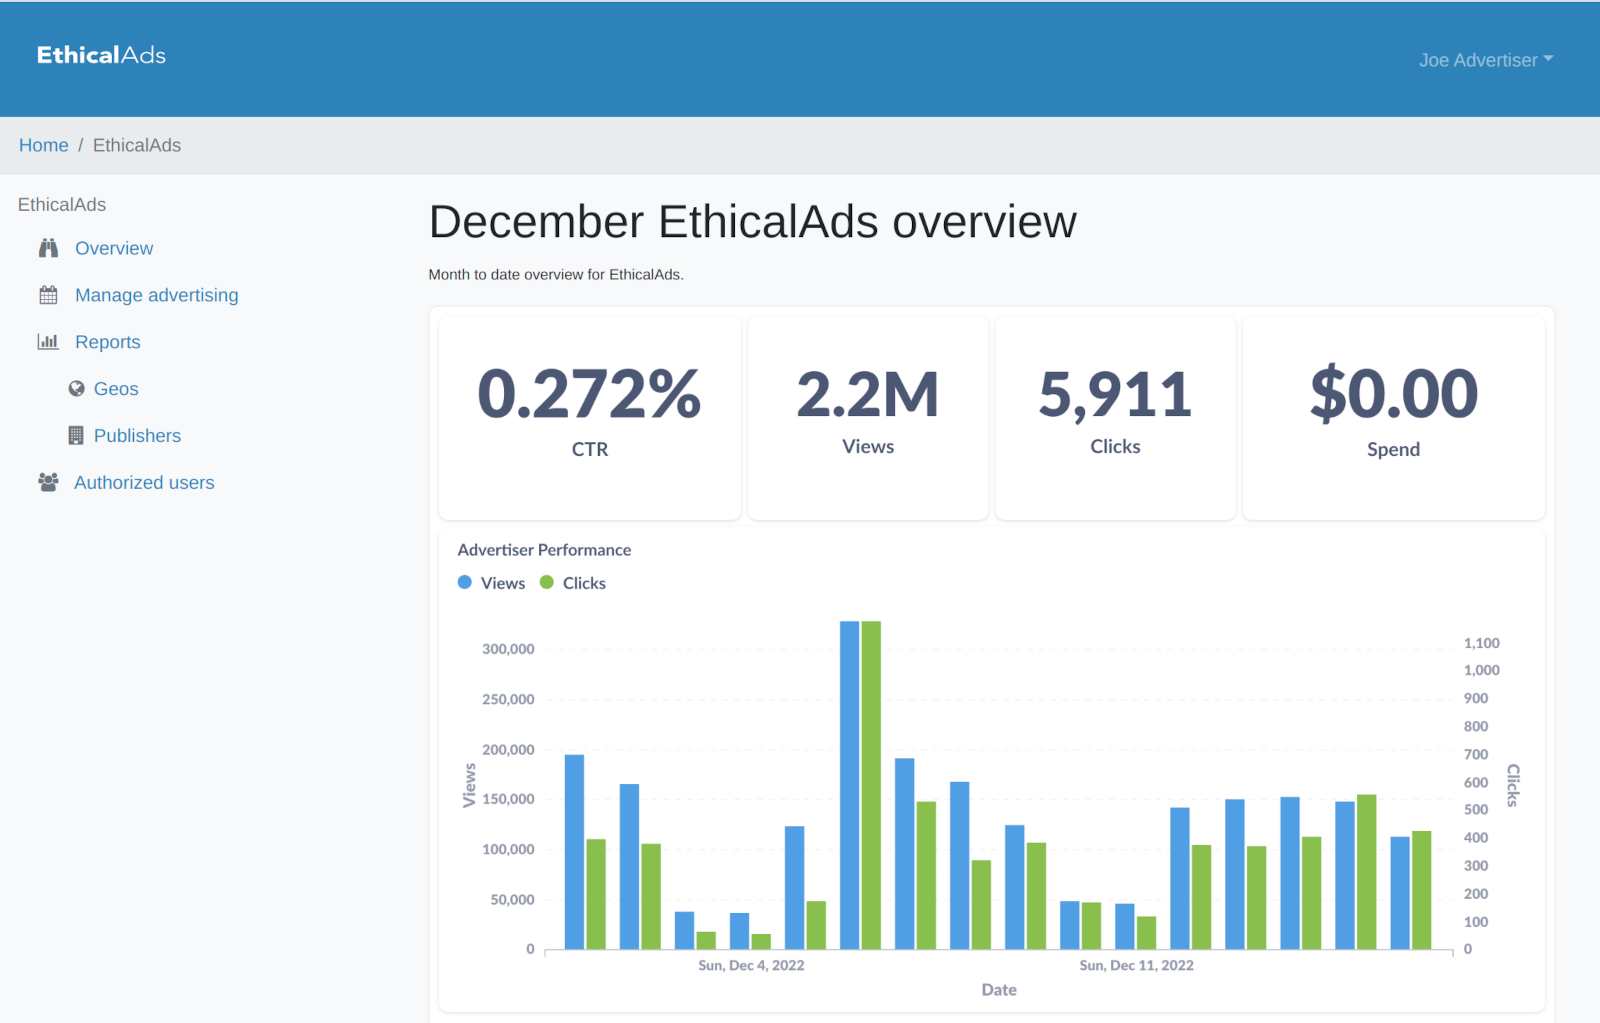Click the globe icon beside Geos

click(76, 388)
